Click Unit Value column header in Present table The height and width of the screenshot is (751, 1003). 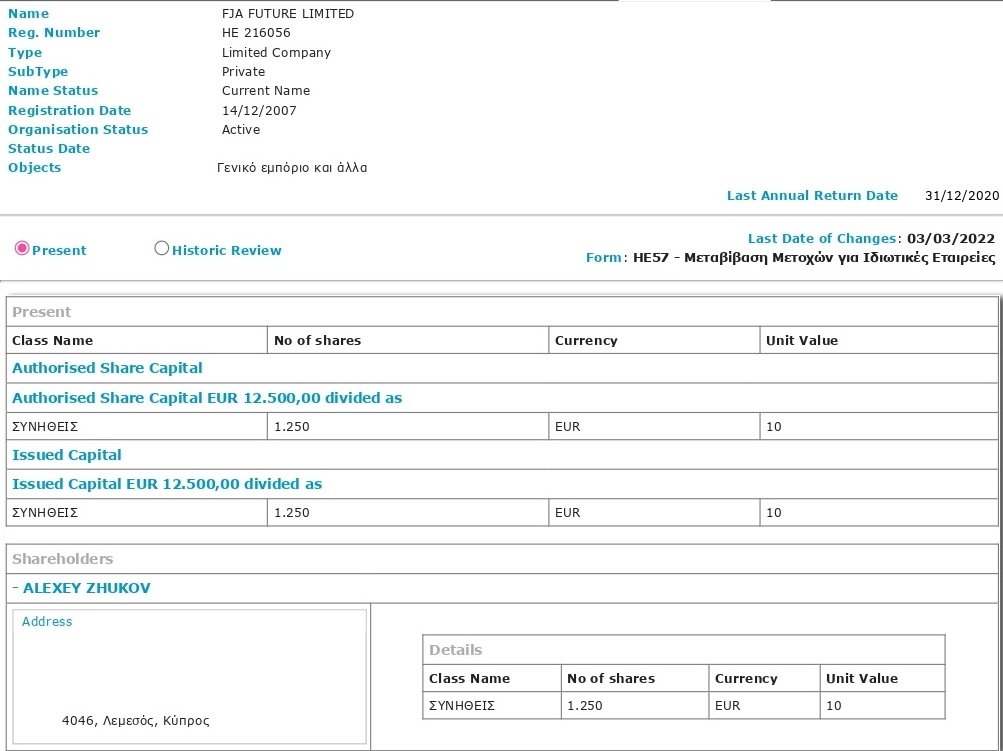click(x=802, y=340)
